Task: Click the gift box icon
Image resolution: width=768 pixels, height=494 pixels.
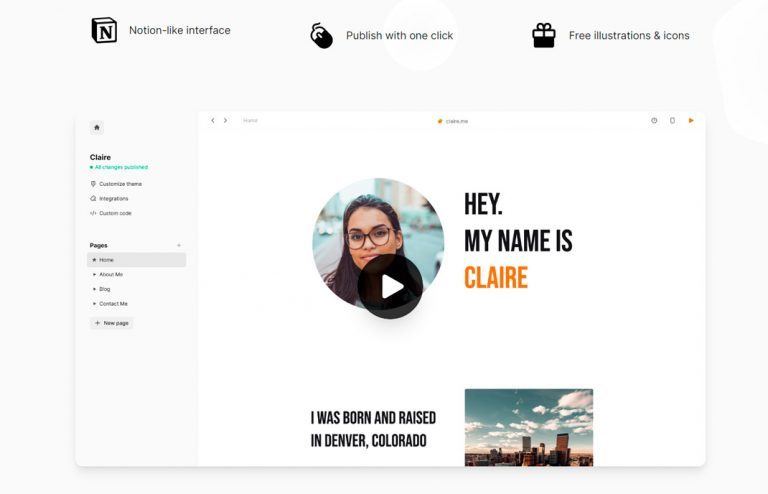Action: pos(544,35)
